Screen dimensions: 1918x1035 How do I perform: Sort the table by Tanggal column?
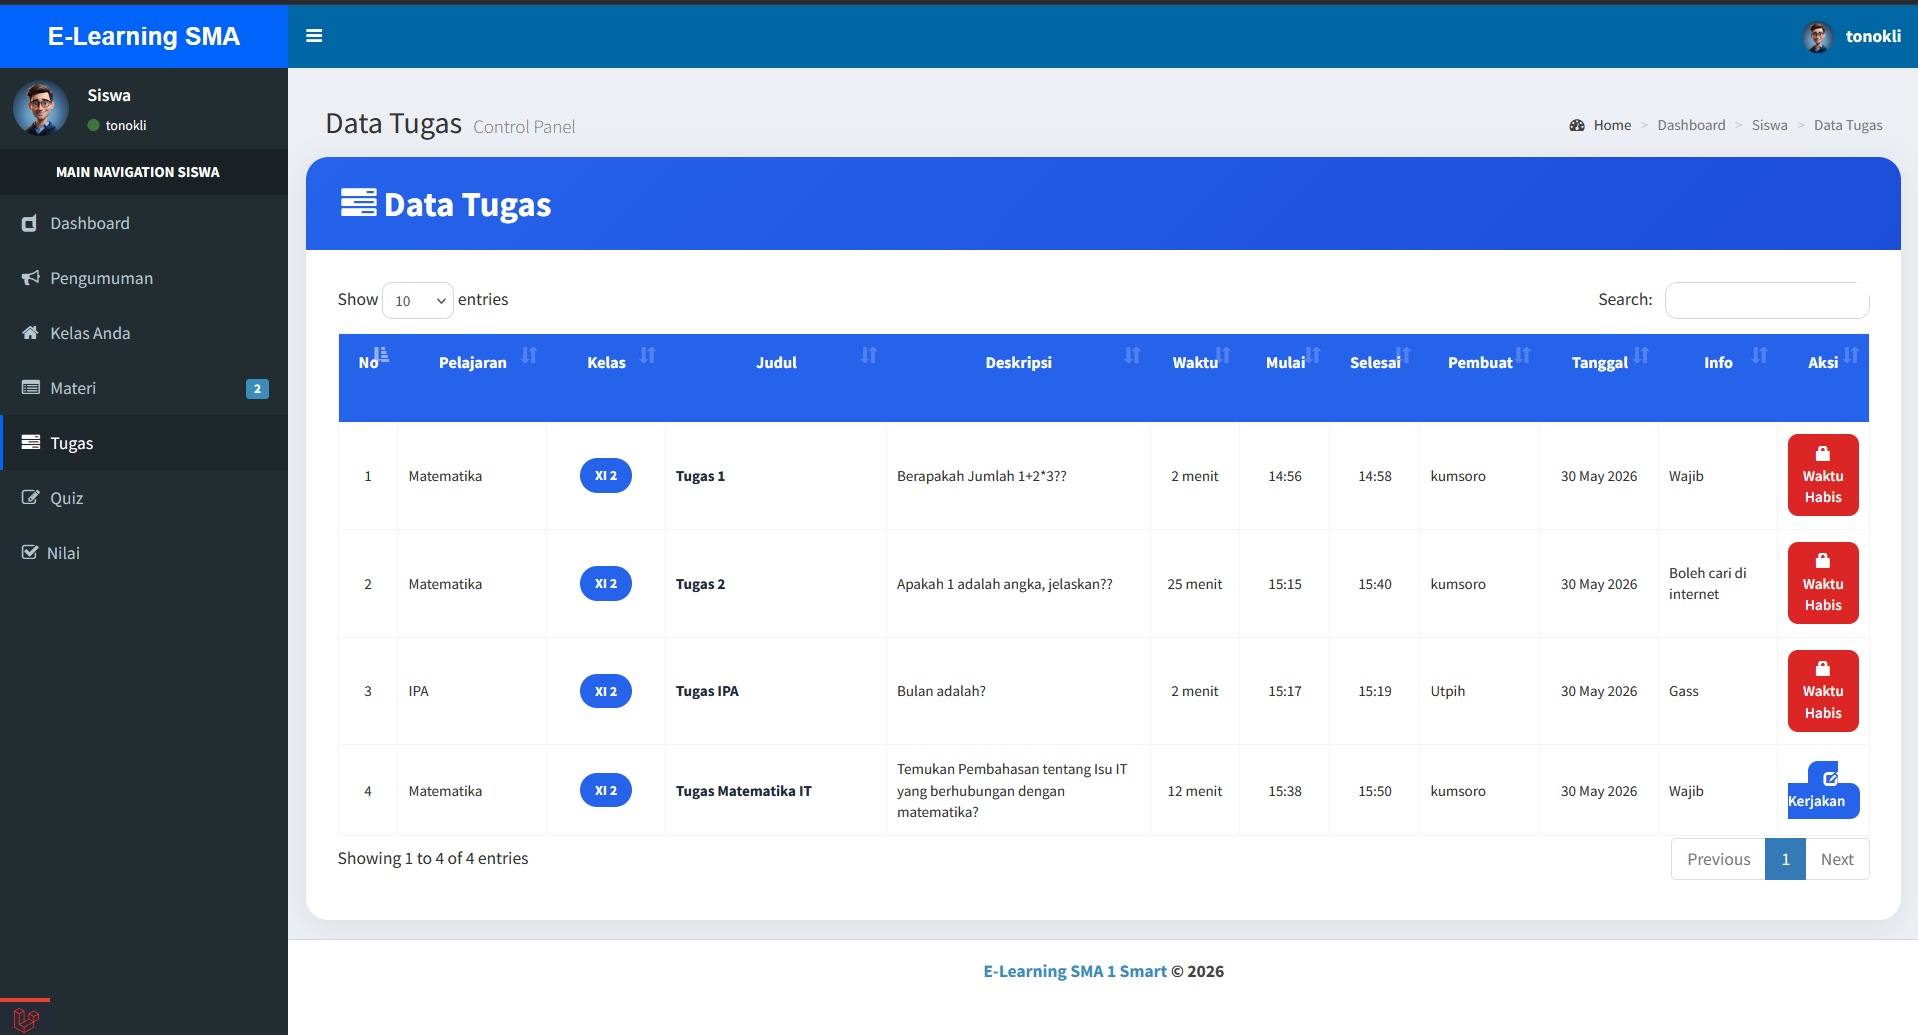pyautogui.click(x=1599, y=378)
